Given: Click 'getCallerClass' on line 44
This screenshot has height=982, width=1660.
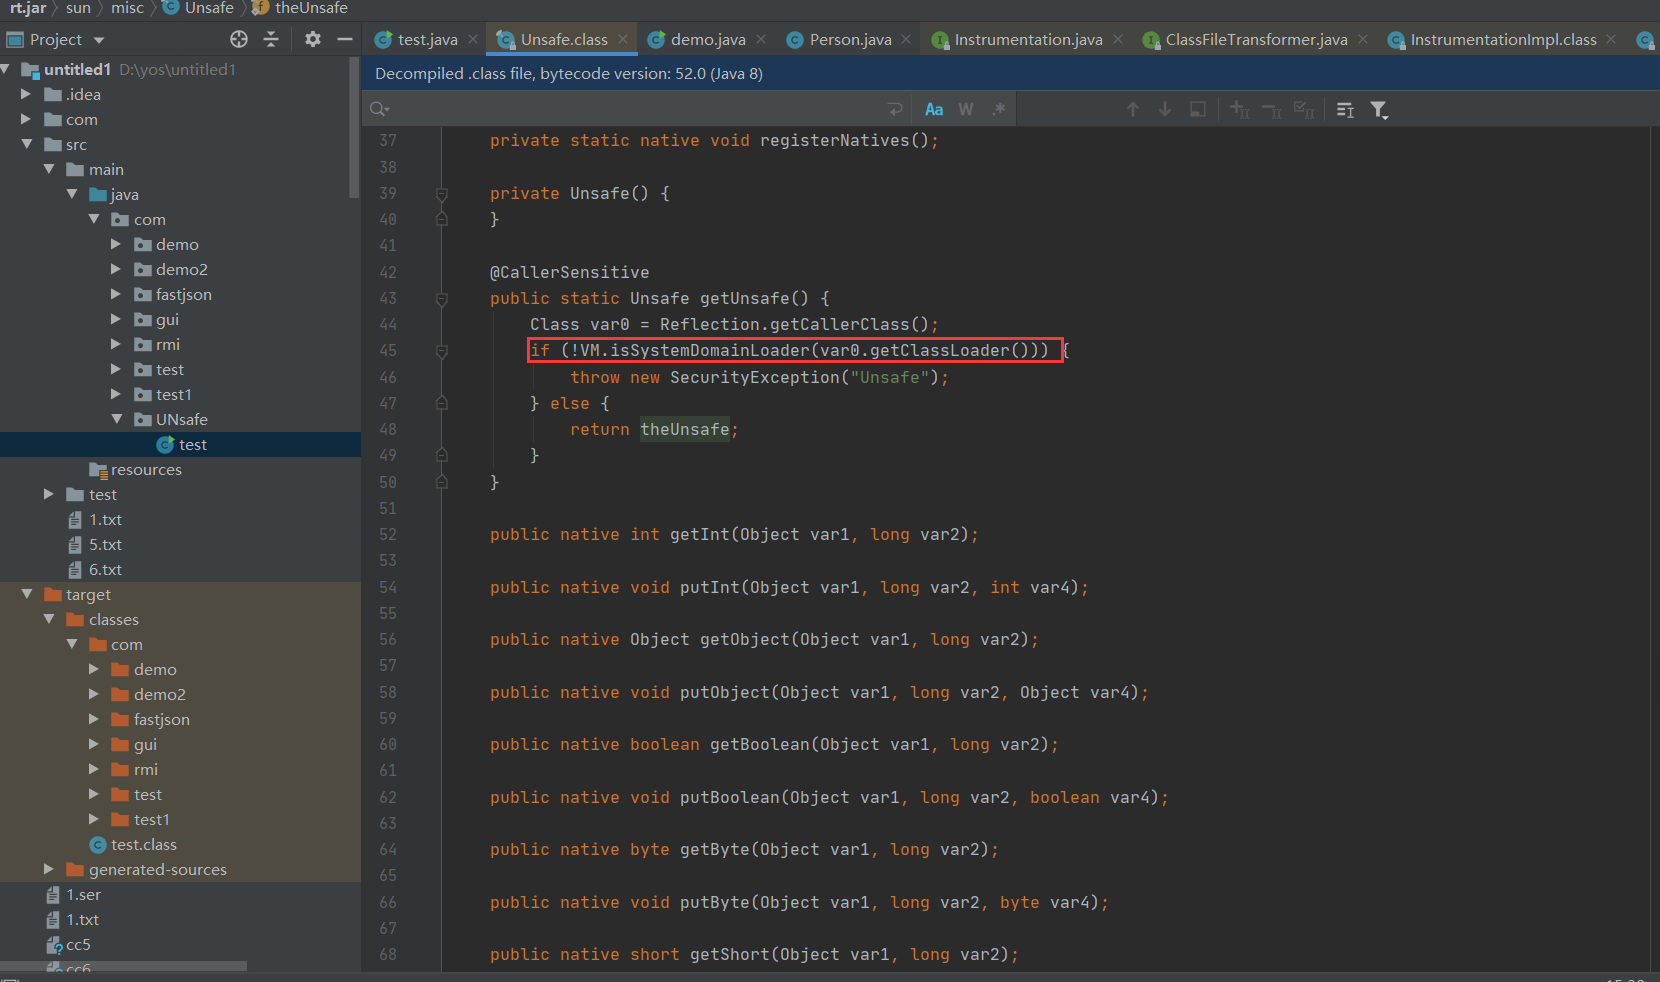Looking at the screenshot, I should point(840,324).
